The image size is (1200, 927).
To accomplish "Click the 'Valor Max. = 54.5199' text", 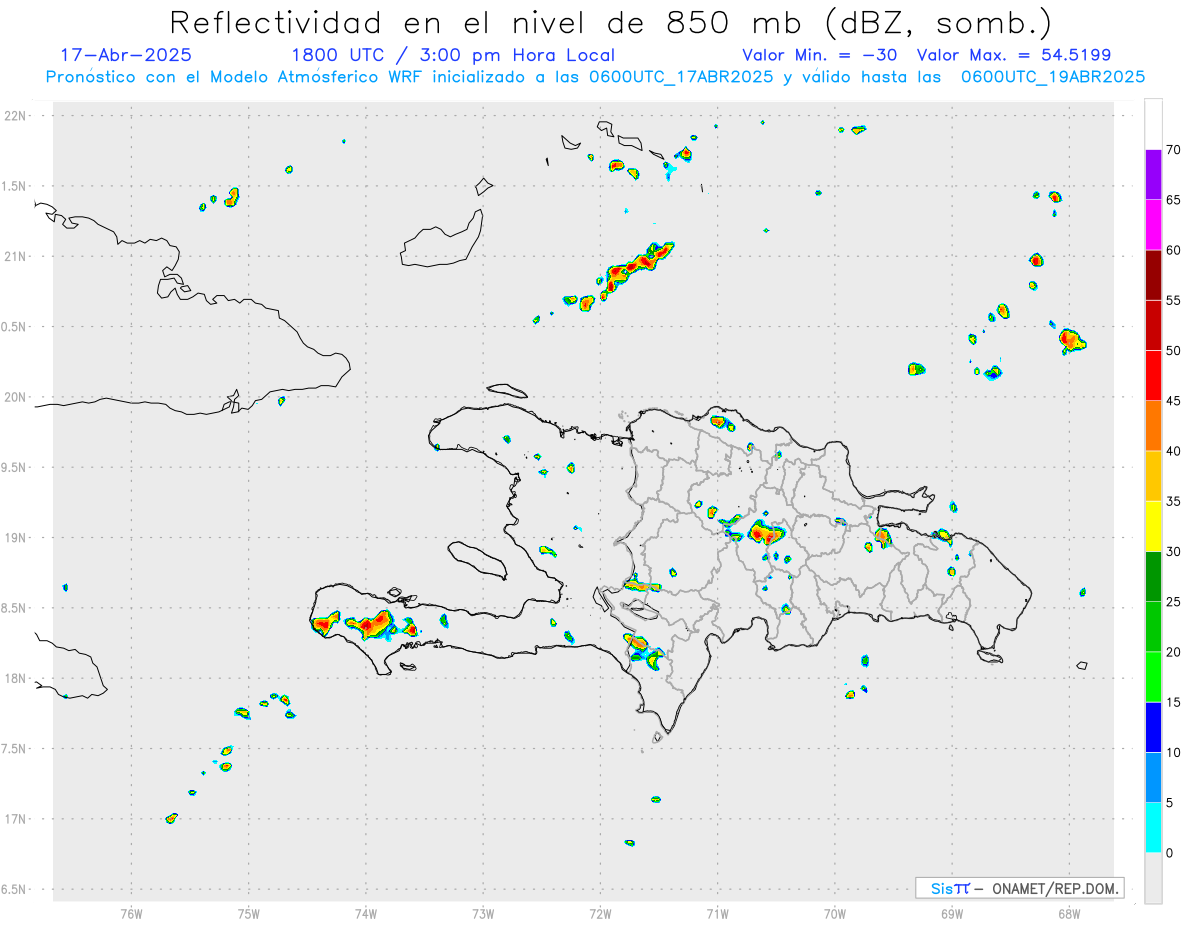I will tap(1014, 55).
